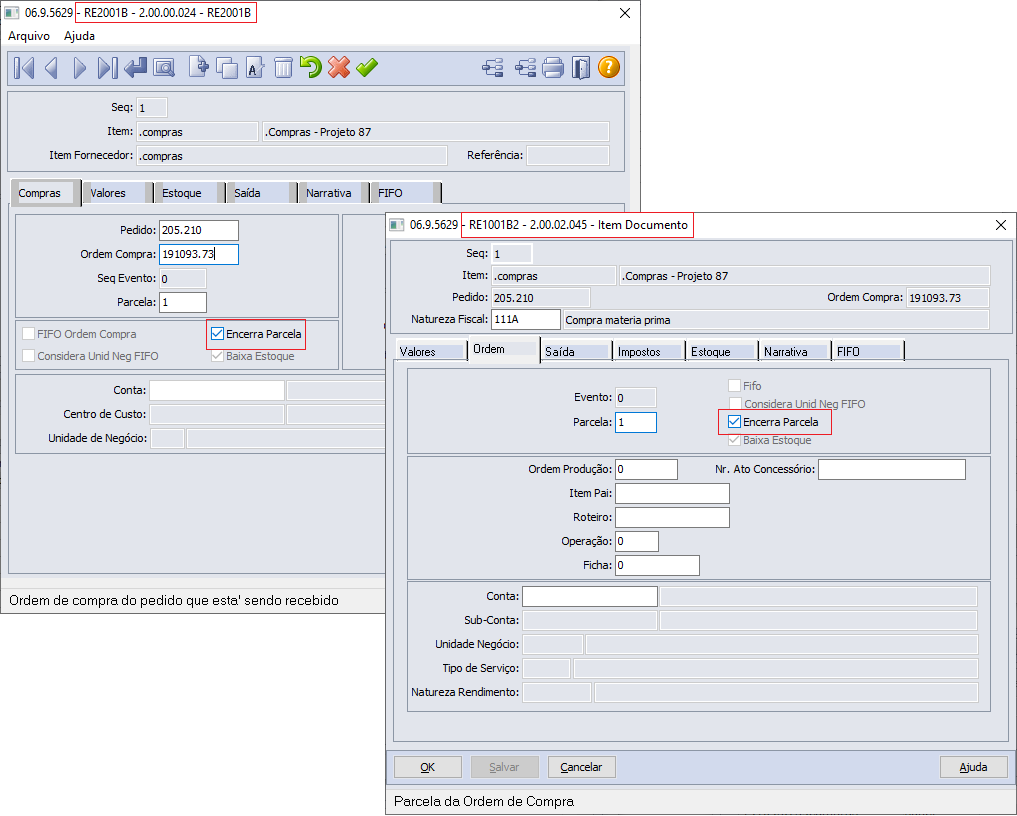Click the Pedido field in RE2001B
The width and height of the screenshot is (1017, 816).
[198, 230]
